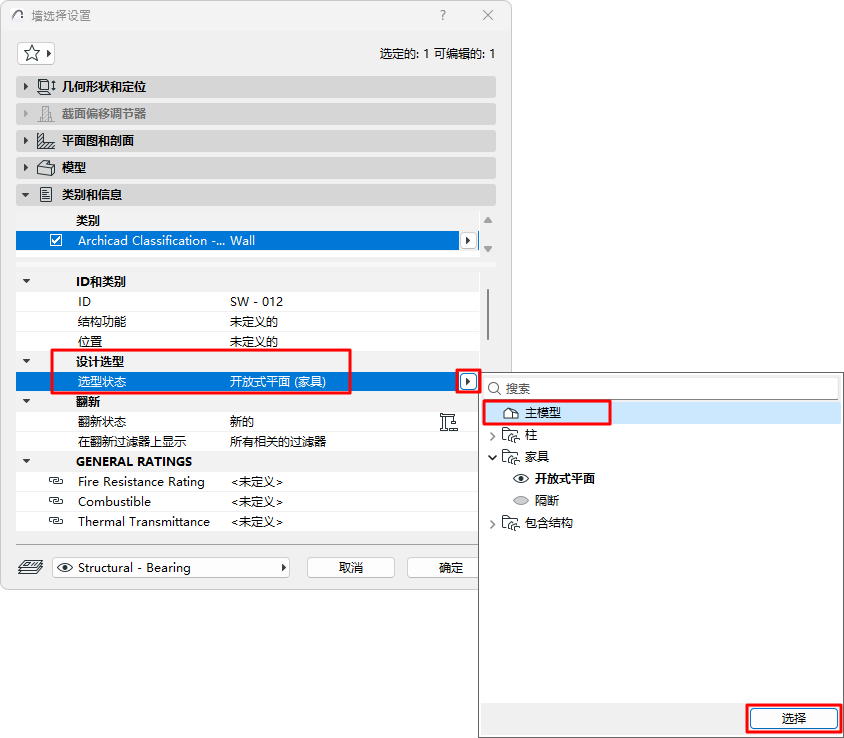Click the section offset modifier panel icon

point(46,114)
